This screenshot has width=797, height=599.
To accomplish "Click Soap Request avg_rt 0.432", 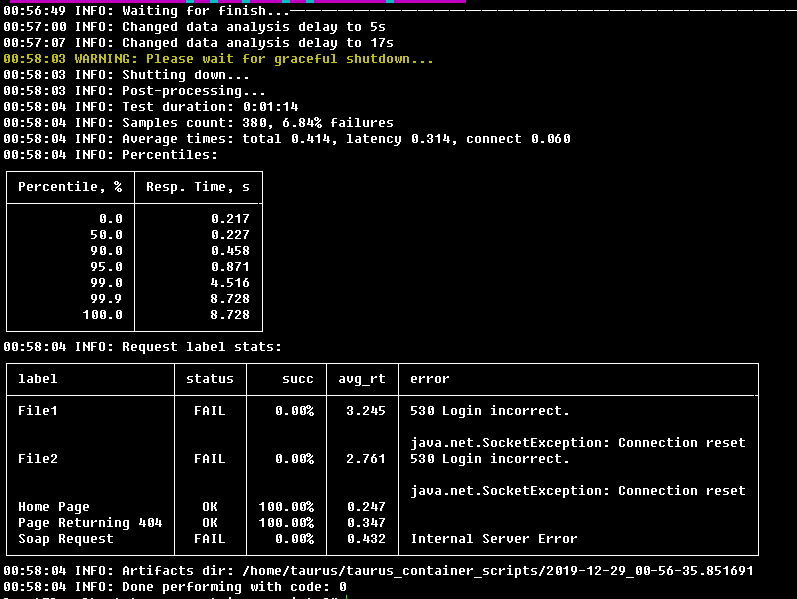I will 366,539.
